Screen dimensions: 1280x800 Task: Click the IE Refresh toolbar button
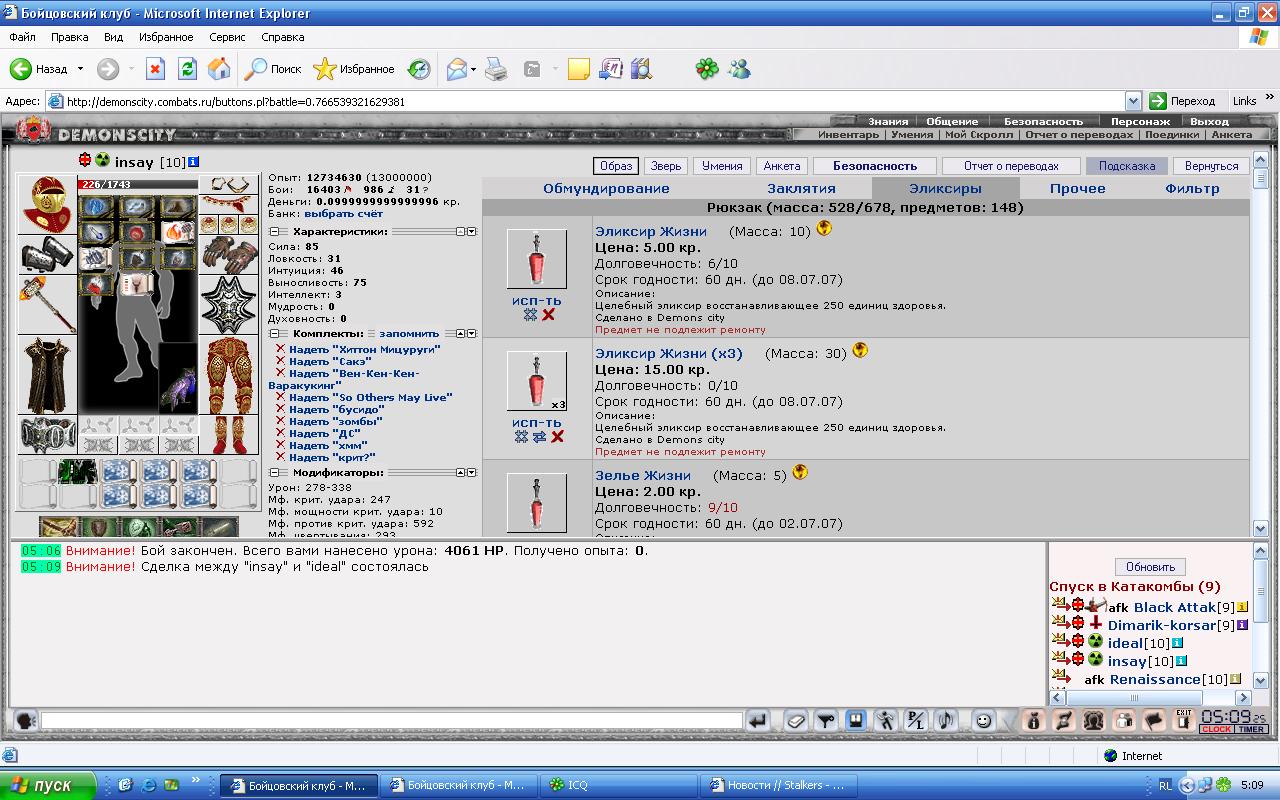click(x=187, y=69)
